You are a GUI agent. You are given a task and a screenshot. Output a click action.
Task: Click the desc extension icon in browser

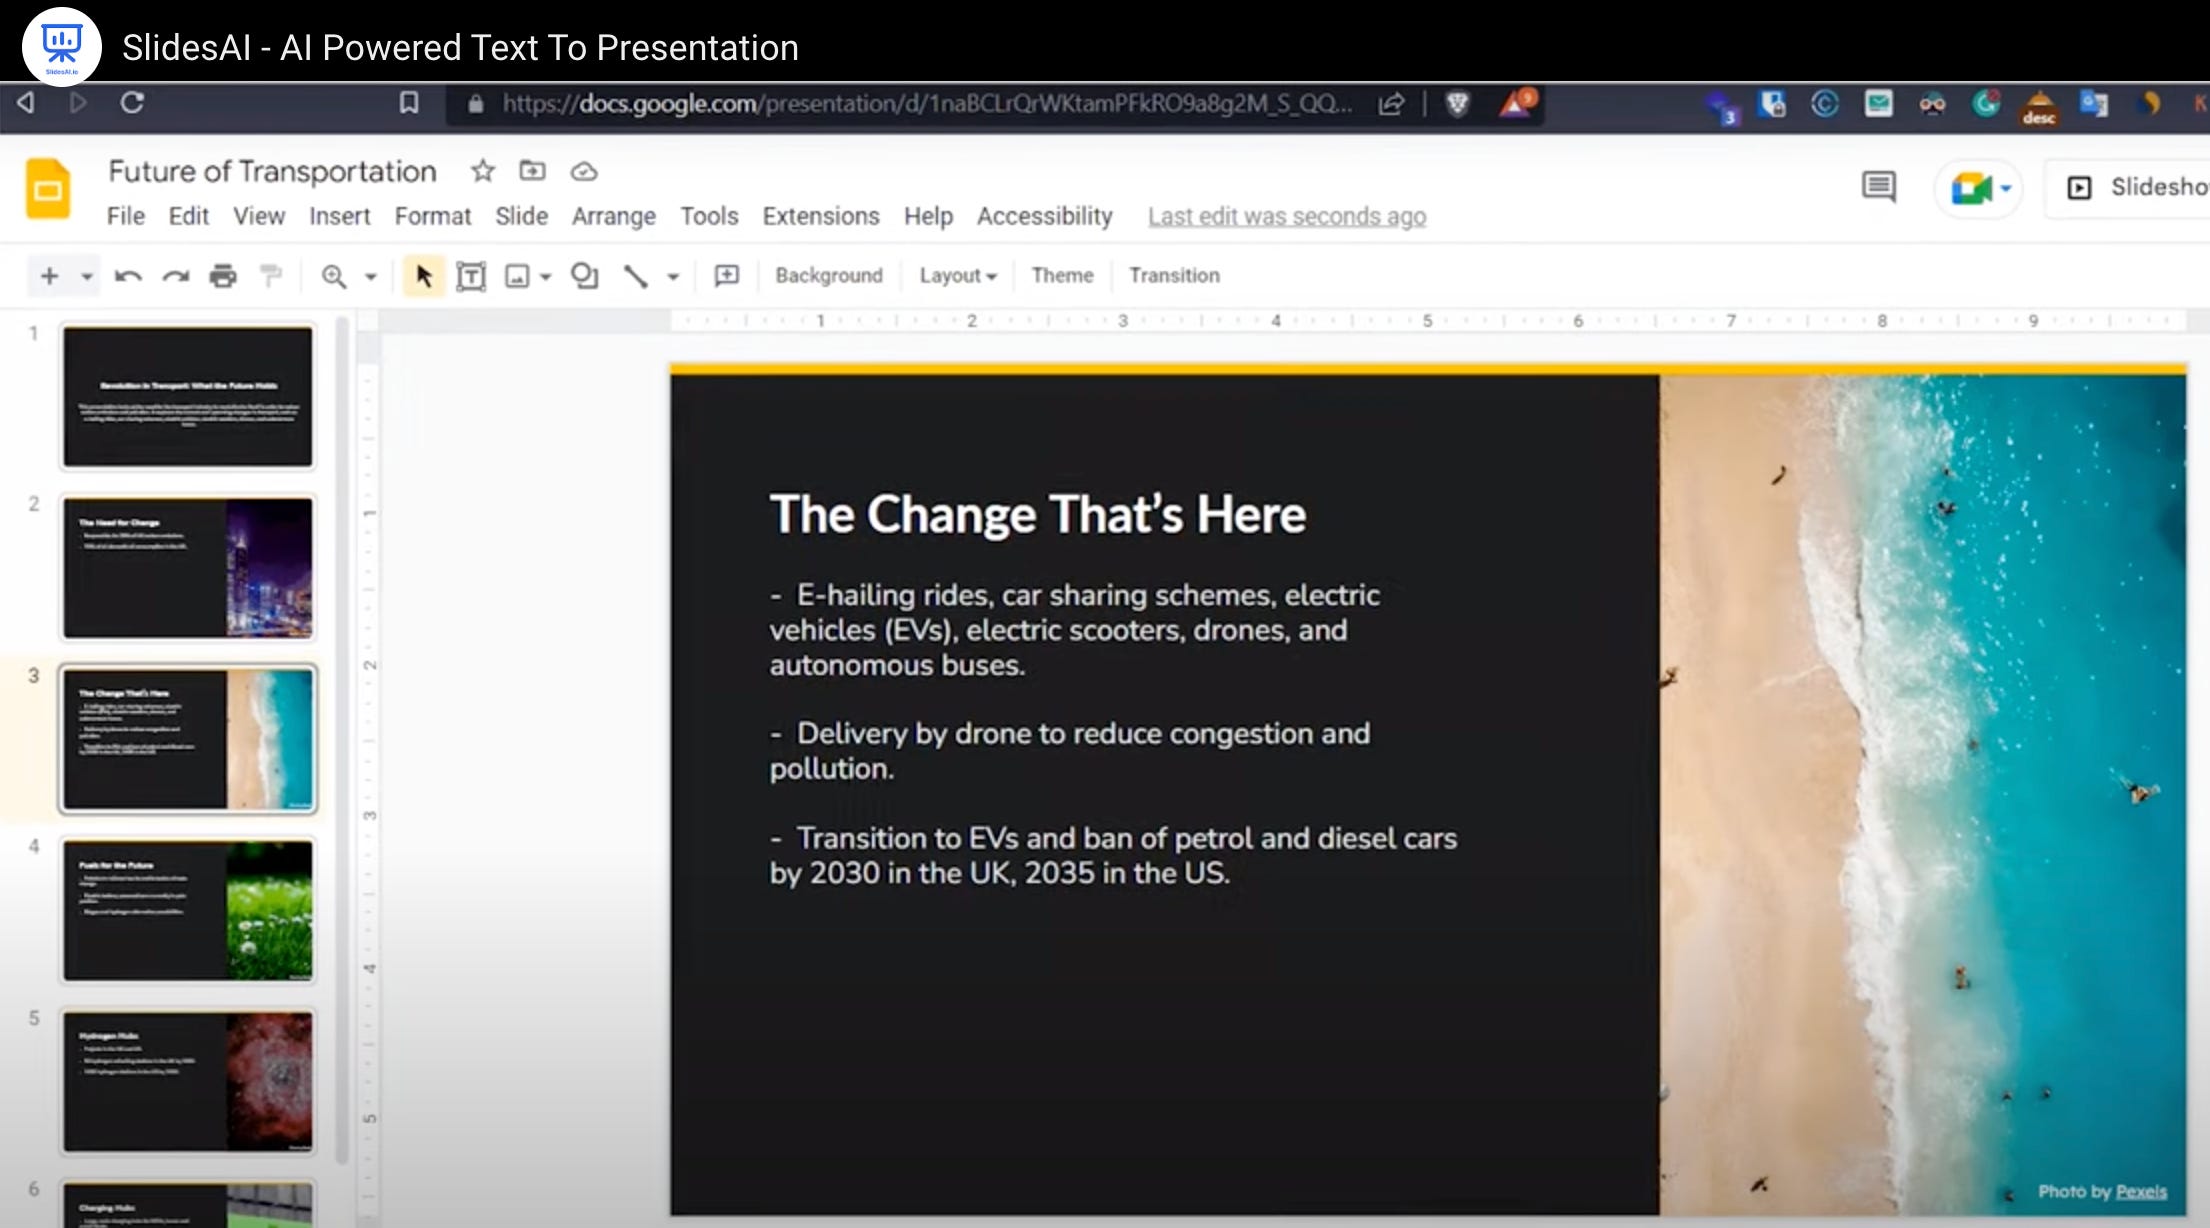click(x=2039, y=106)
